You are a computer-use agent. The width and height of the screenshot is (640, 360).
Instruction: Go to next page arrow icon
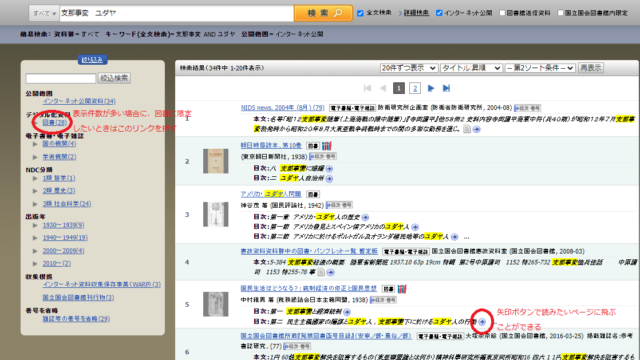[431, 88]
